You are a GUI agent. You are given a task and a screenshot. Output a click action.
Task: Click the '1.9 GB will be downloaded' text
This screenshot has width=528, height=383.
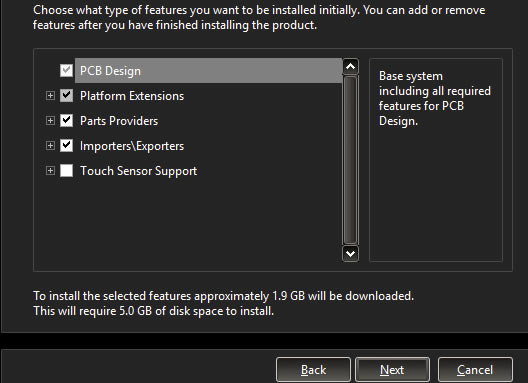(x=343, y=296)
